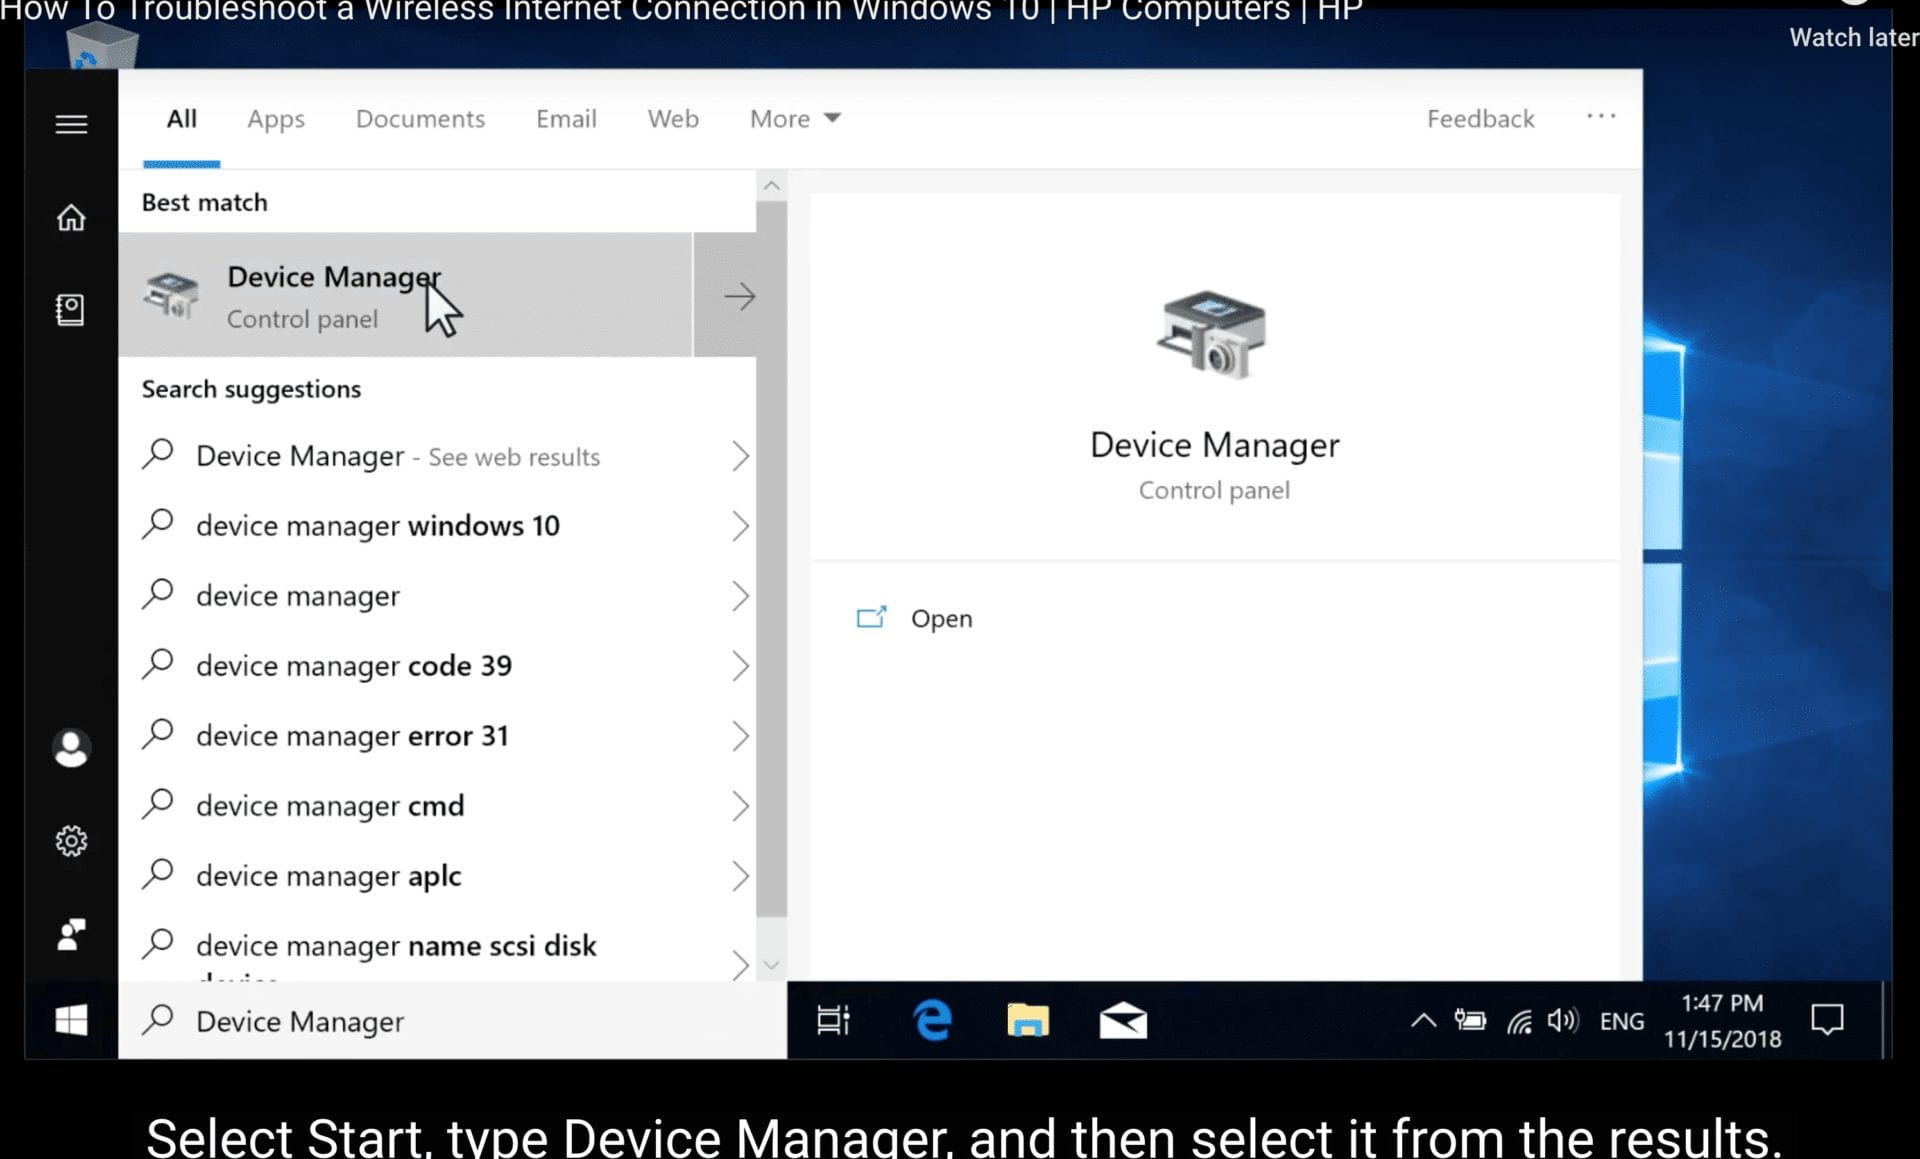Click search icon beside 'device manager cmd'
This screenshot has width=1920, height=1159.
[158, 804]
